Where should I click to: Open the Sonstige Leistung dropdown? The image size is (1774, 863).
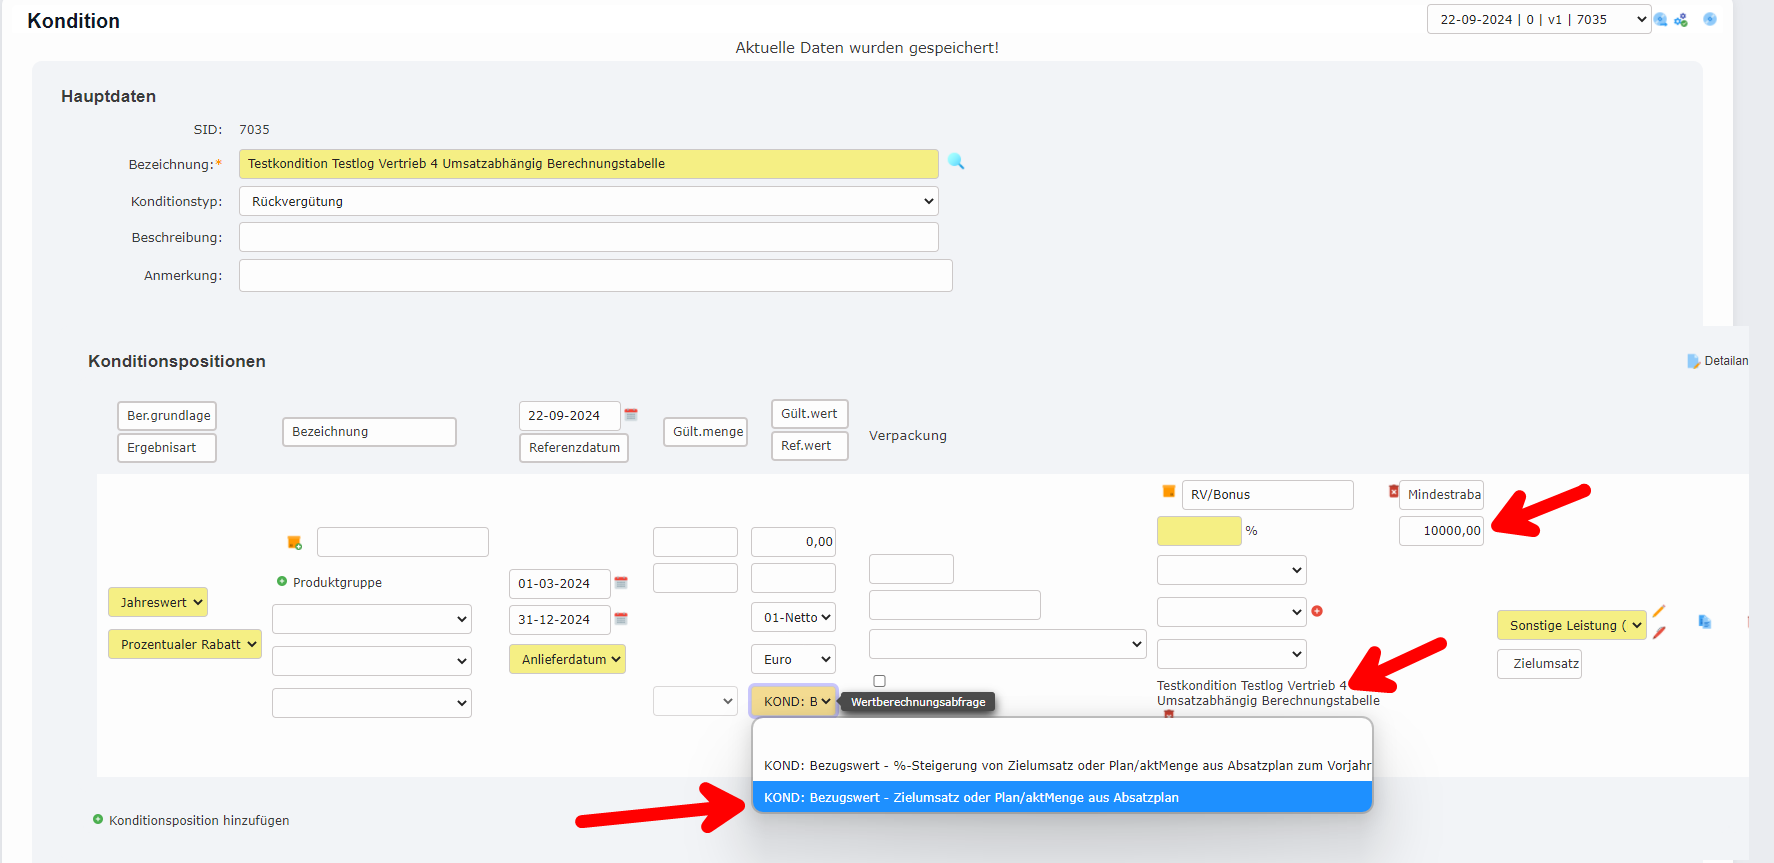[x=1571, y=625]
